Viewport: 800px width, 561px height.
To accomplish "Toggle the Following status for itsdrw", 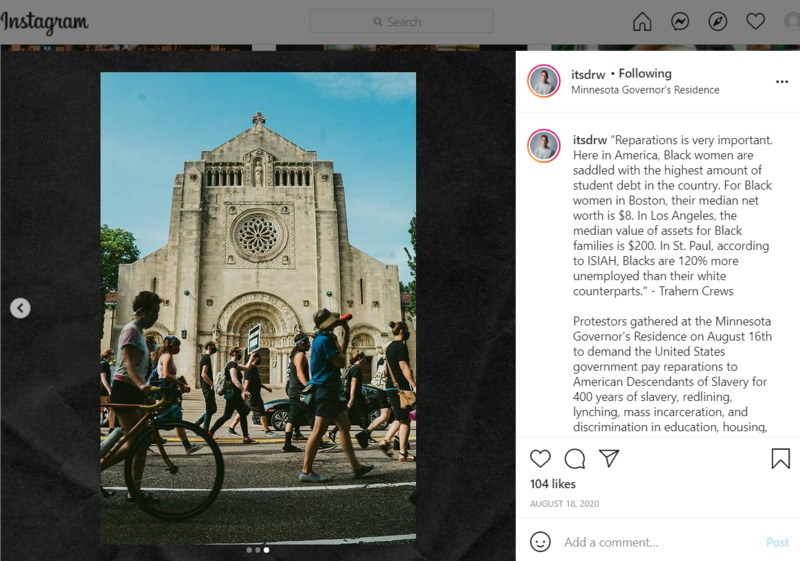I will click(645, 73).
